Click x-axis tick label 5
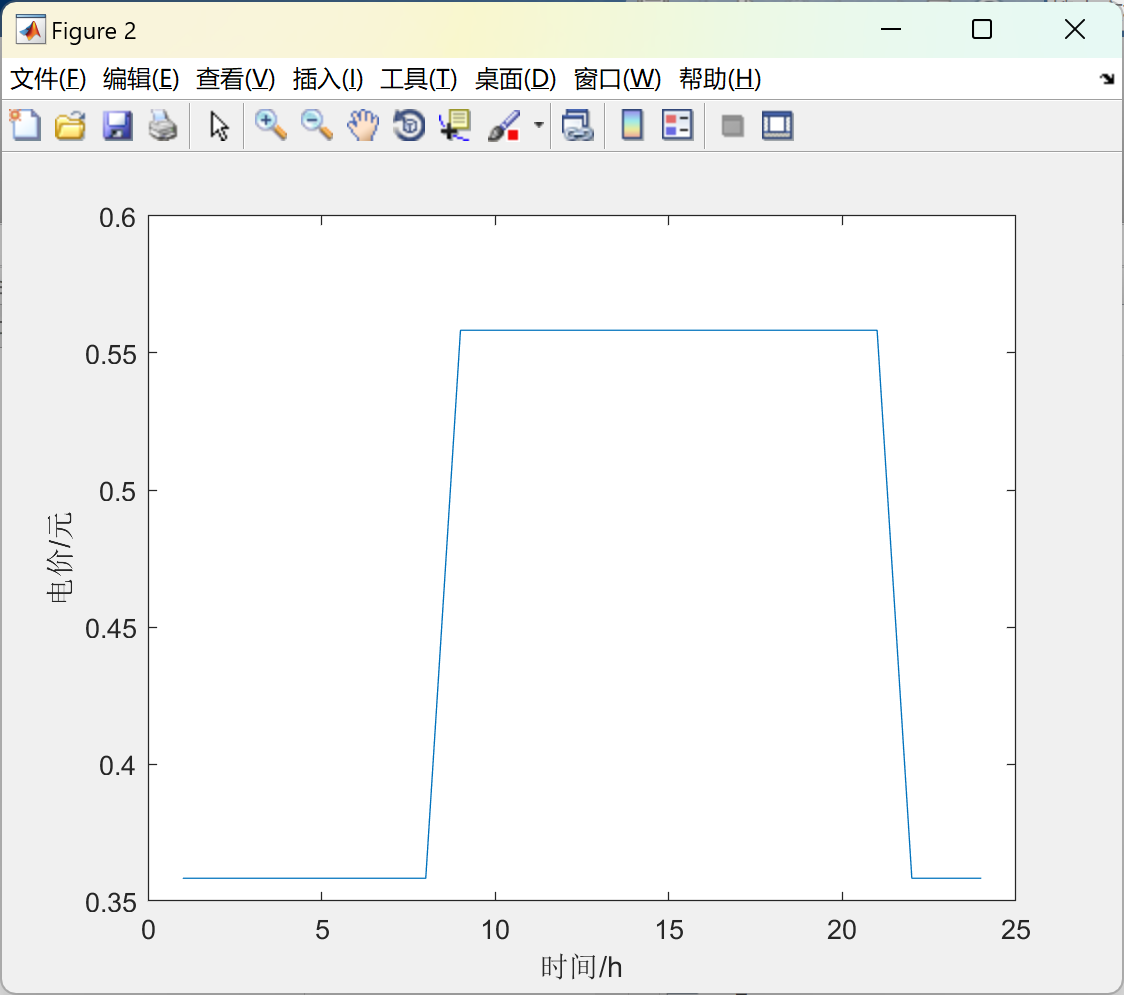Viewport: 1124px width, 995px height. pyautogui.click(x=322, y=930)
